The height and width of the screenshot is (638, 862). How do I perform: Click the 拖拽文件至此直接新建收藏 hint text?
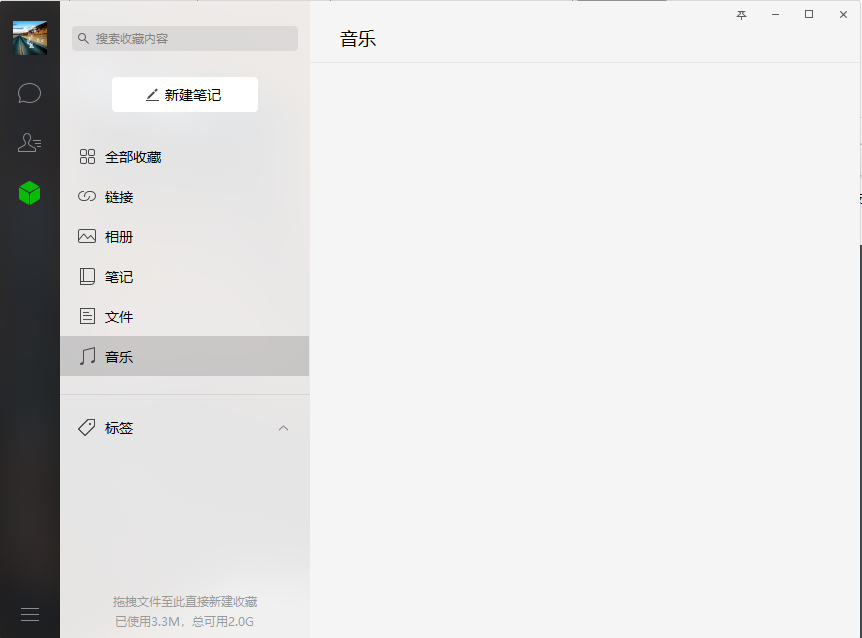click(x=185, y=602)
